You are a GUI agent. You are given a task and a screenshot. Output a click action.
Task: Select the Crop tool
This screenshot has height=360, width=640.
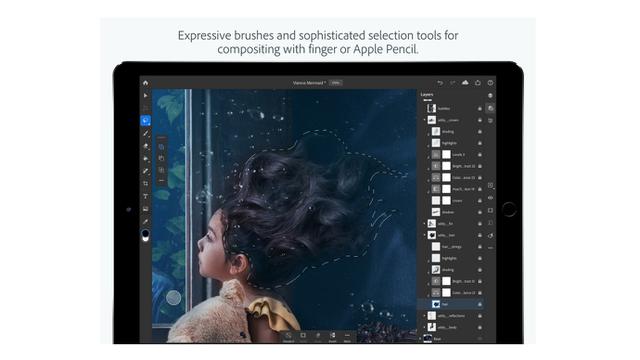[x=146, y=184]
